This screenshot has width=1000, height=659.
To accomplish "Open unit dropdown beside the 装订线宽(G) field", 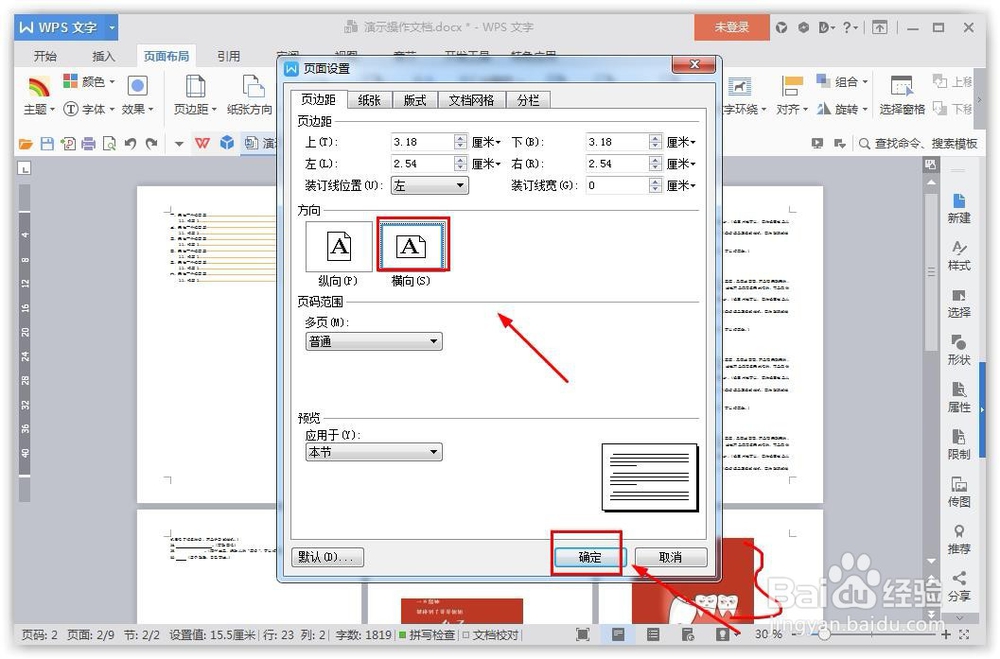I will coord(681,186).
